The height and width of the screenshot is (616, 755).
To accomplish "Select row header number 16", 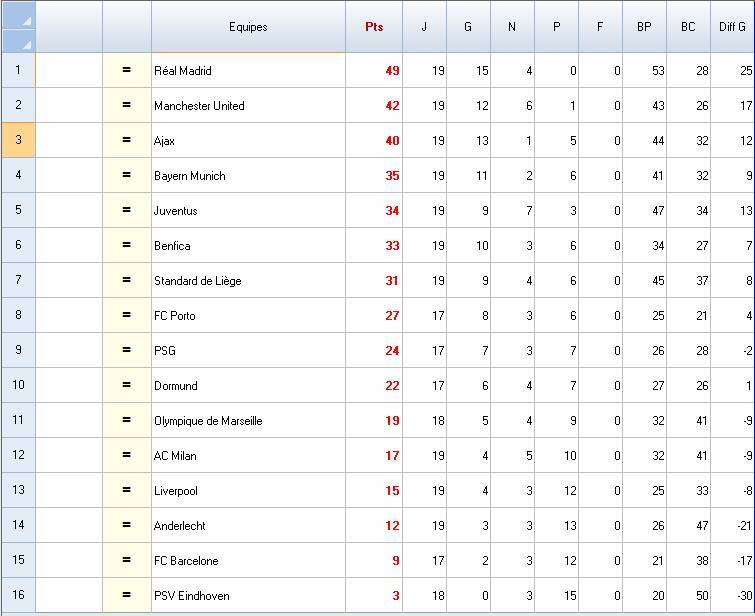I will point(18,595).
